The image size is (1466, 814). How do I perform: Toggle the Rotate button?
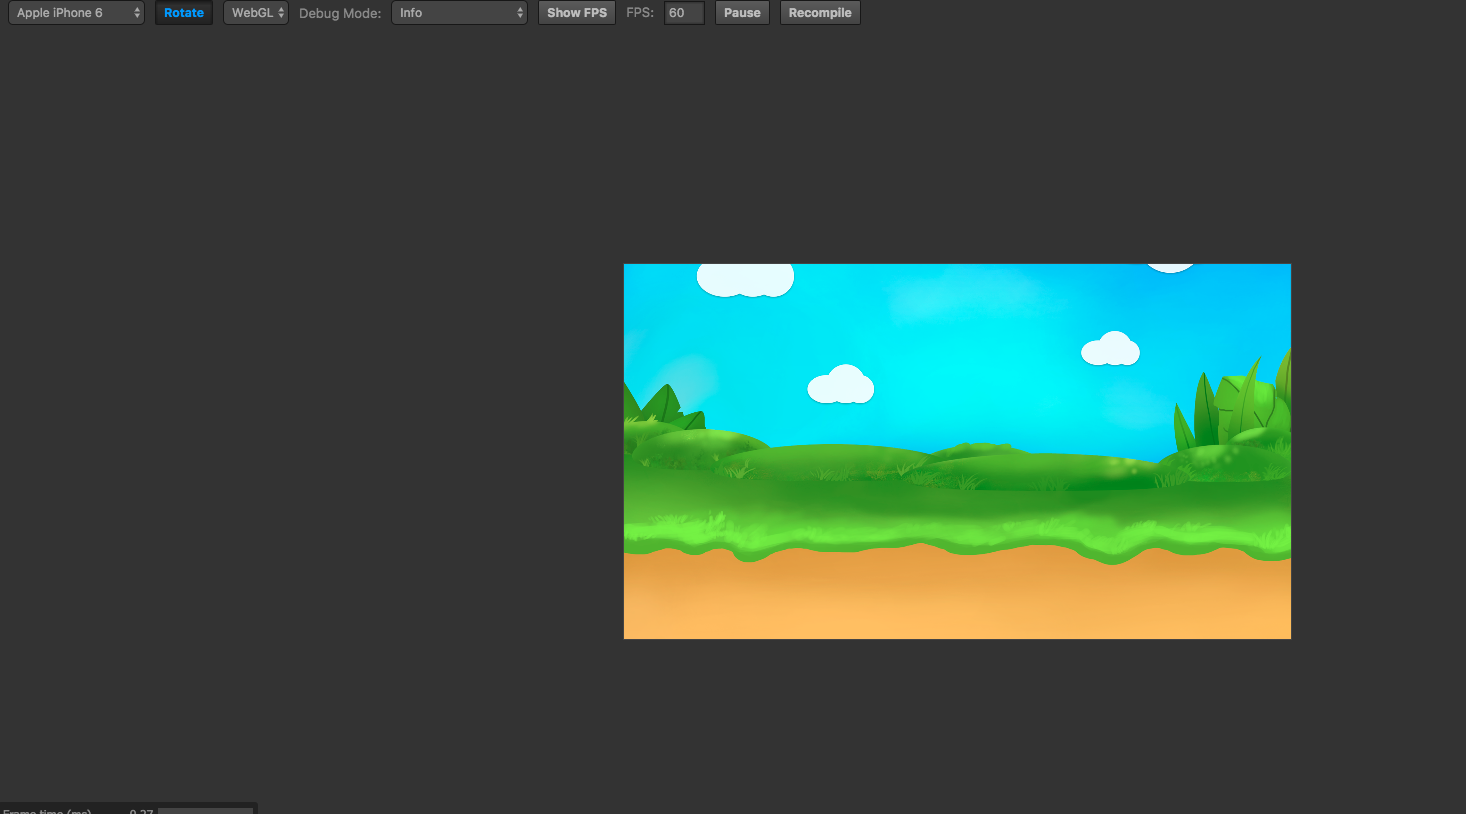click(184, 13)
